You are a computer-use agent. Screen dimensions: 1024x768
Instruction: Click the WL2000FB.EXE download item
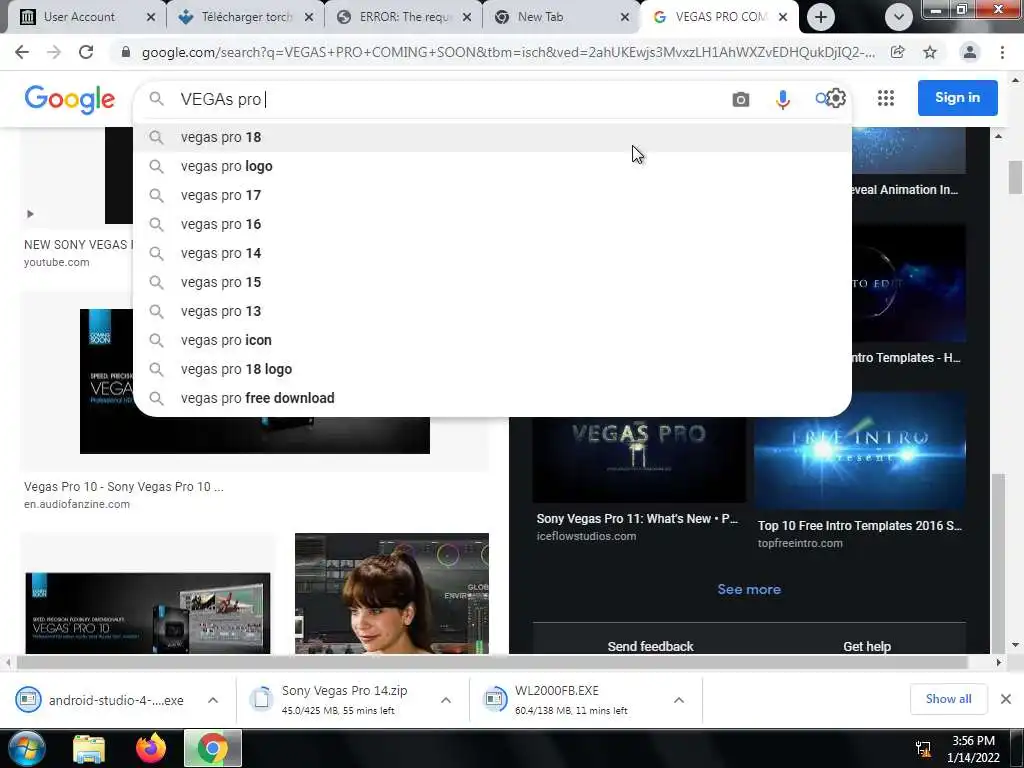tap(569, 700)
